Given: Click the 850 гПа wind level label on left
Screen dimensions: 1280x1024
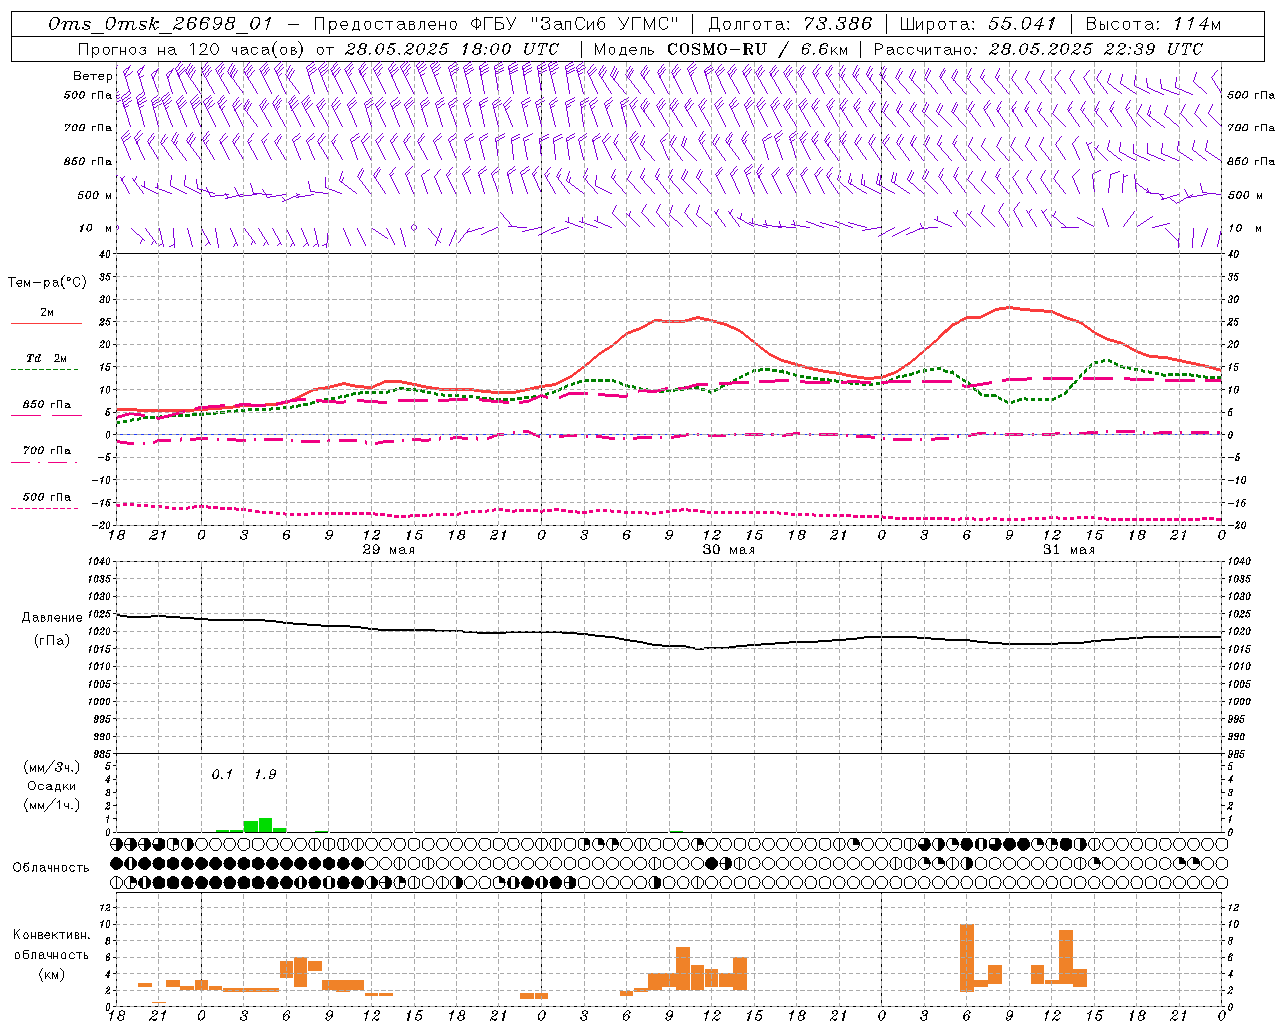Looking at the screenshot, I should (88, 162).
